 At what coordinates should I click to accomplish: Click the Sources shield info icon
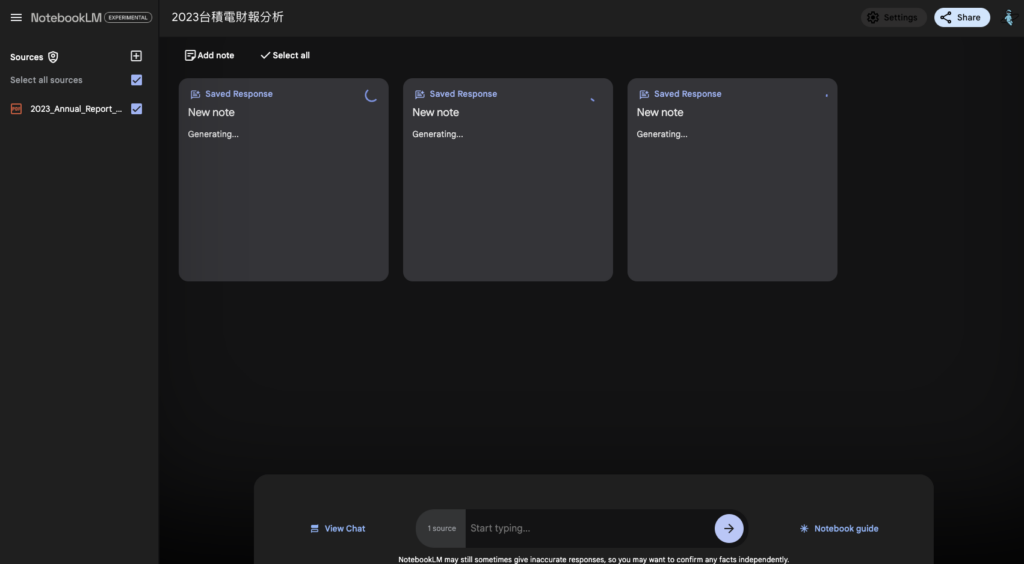[53, 57]
